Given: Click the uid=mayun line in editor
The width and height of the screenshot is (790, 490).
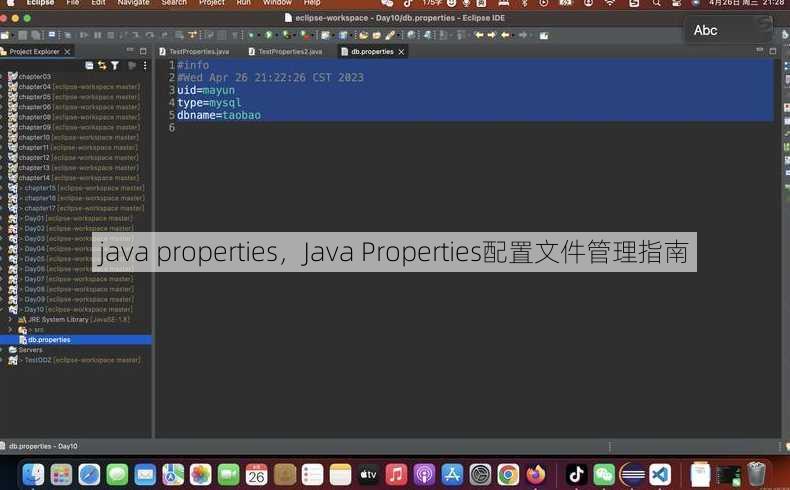Looking at the screenshot, I should click(206, 90).
